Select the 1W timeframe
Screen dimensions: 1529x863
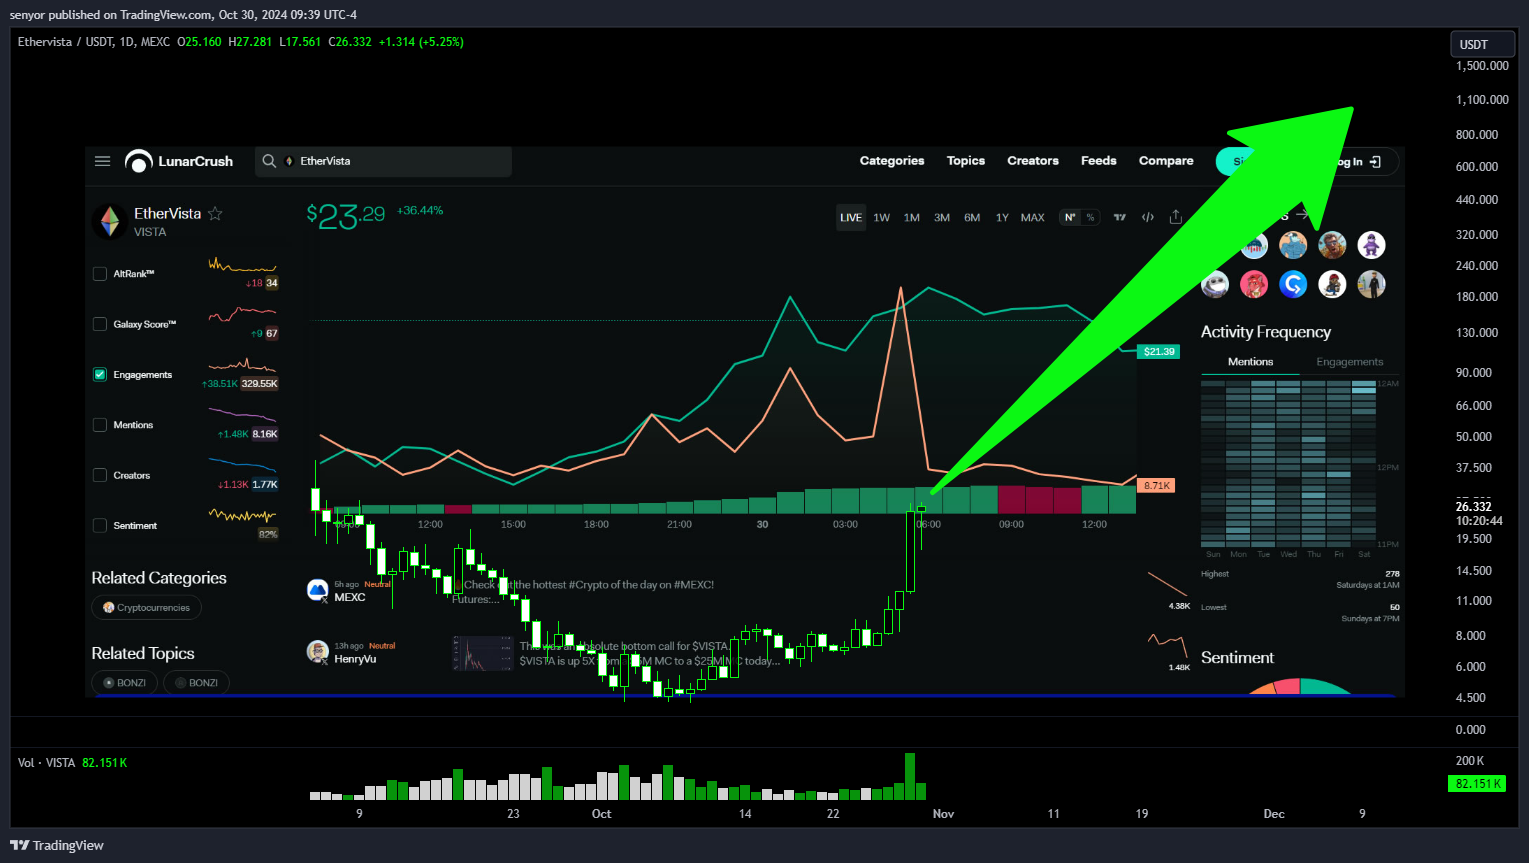[x=882, y=218]
